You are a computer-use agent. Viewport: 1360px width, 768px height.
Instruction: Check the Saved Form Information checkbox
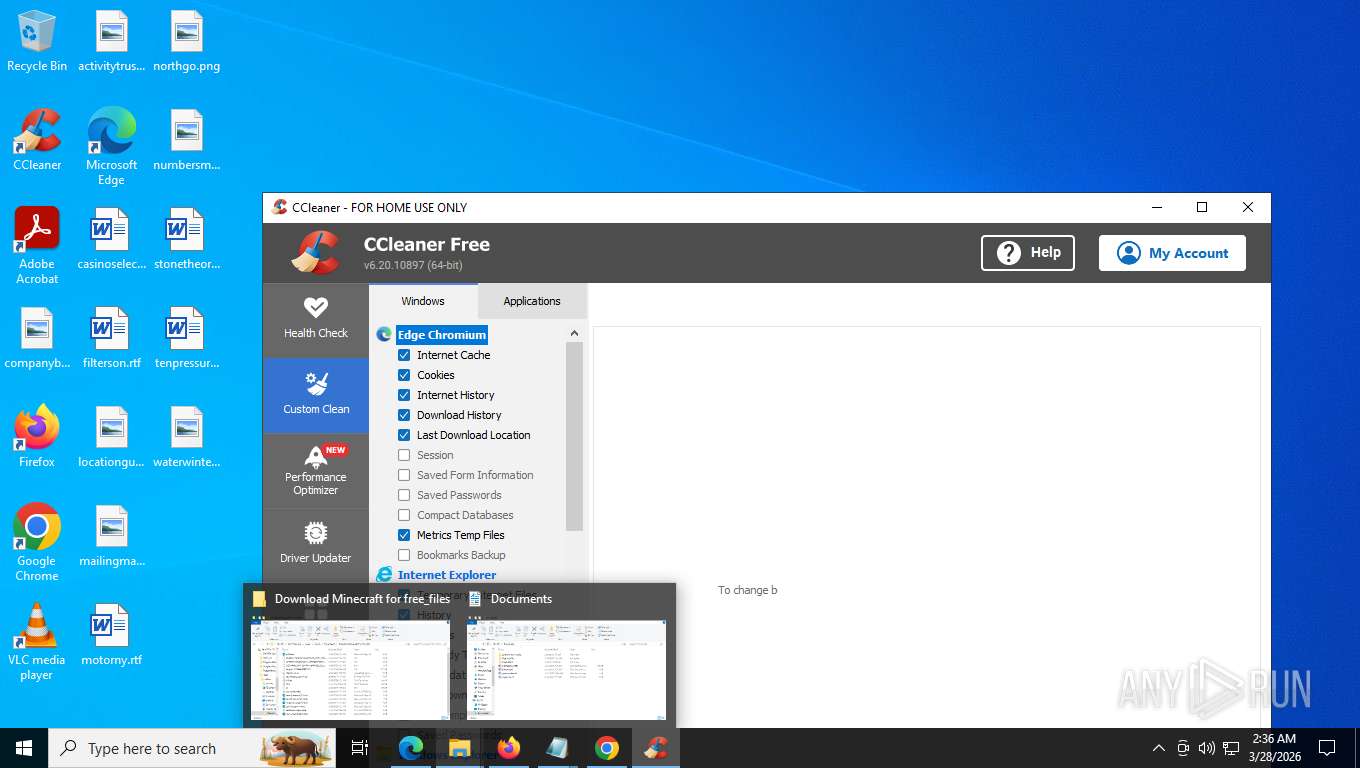(404, 475)
